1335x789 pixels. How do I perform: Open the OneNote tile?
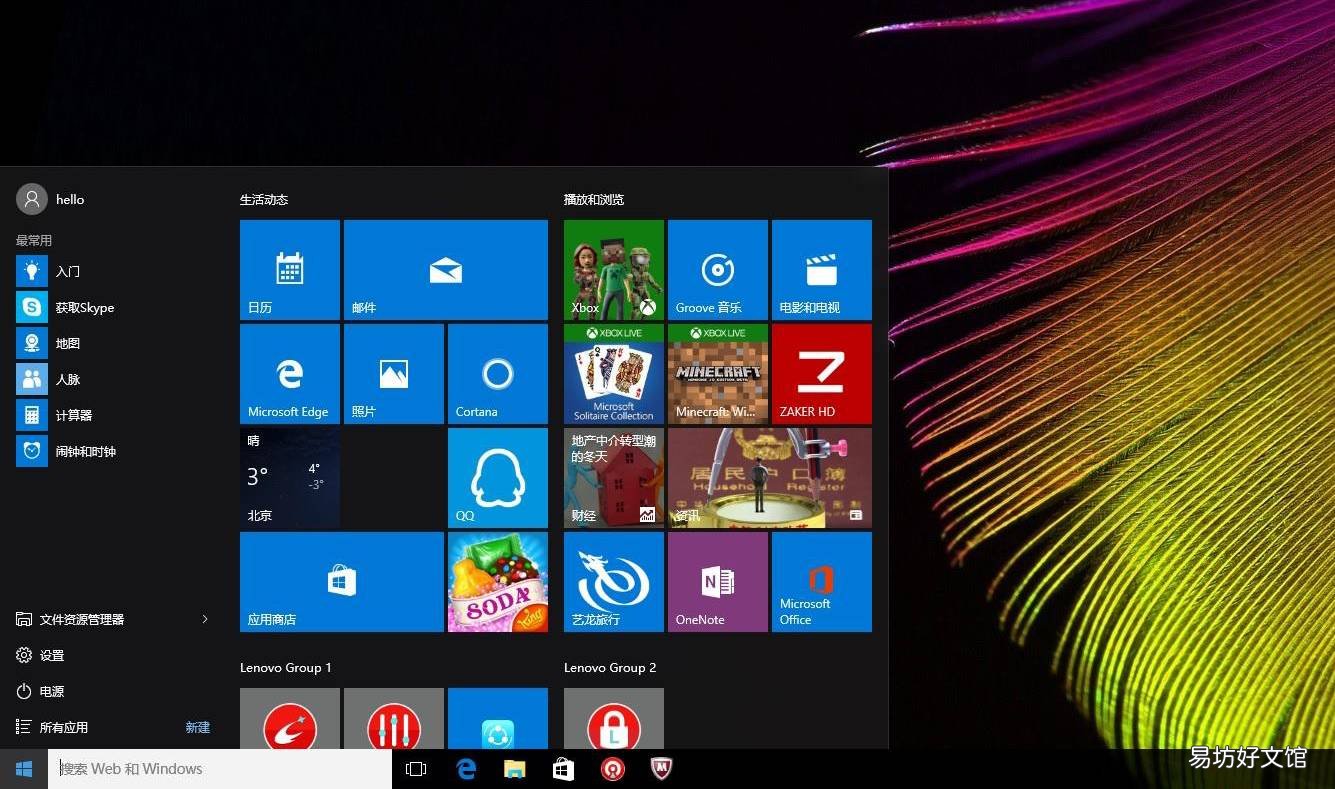coord(718,582)
